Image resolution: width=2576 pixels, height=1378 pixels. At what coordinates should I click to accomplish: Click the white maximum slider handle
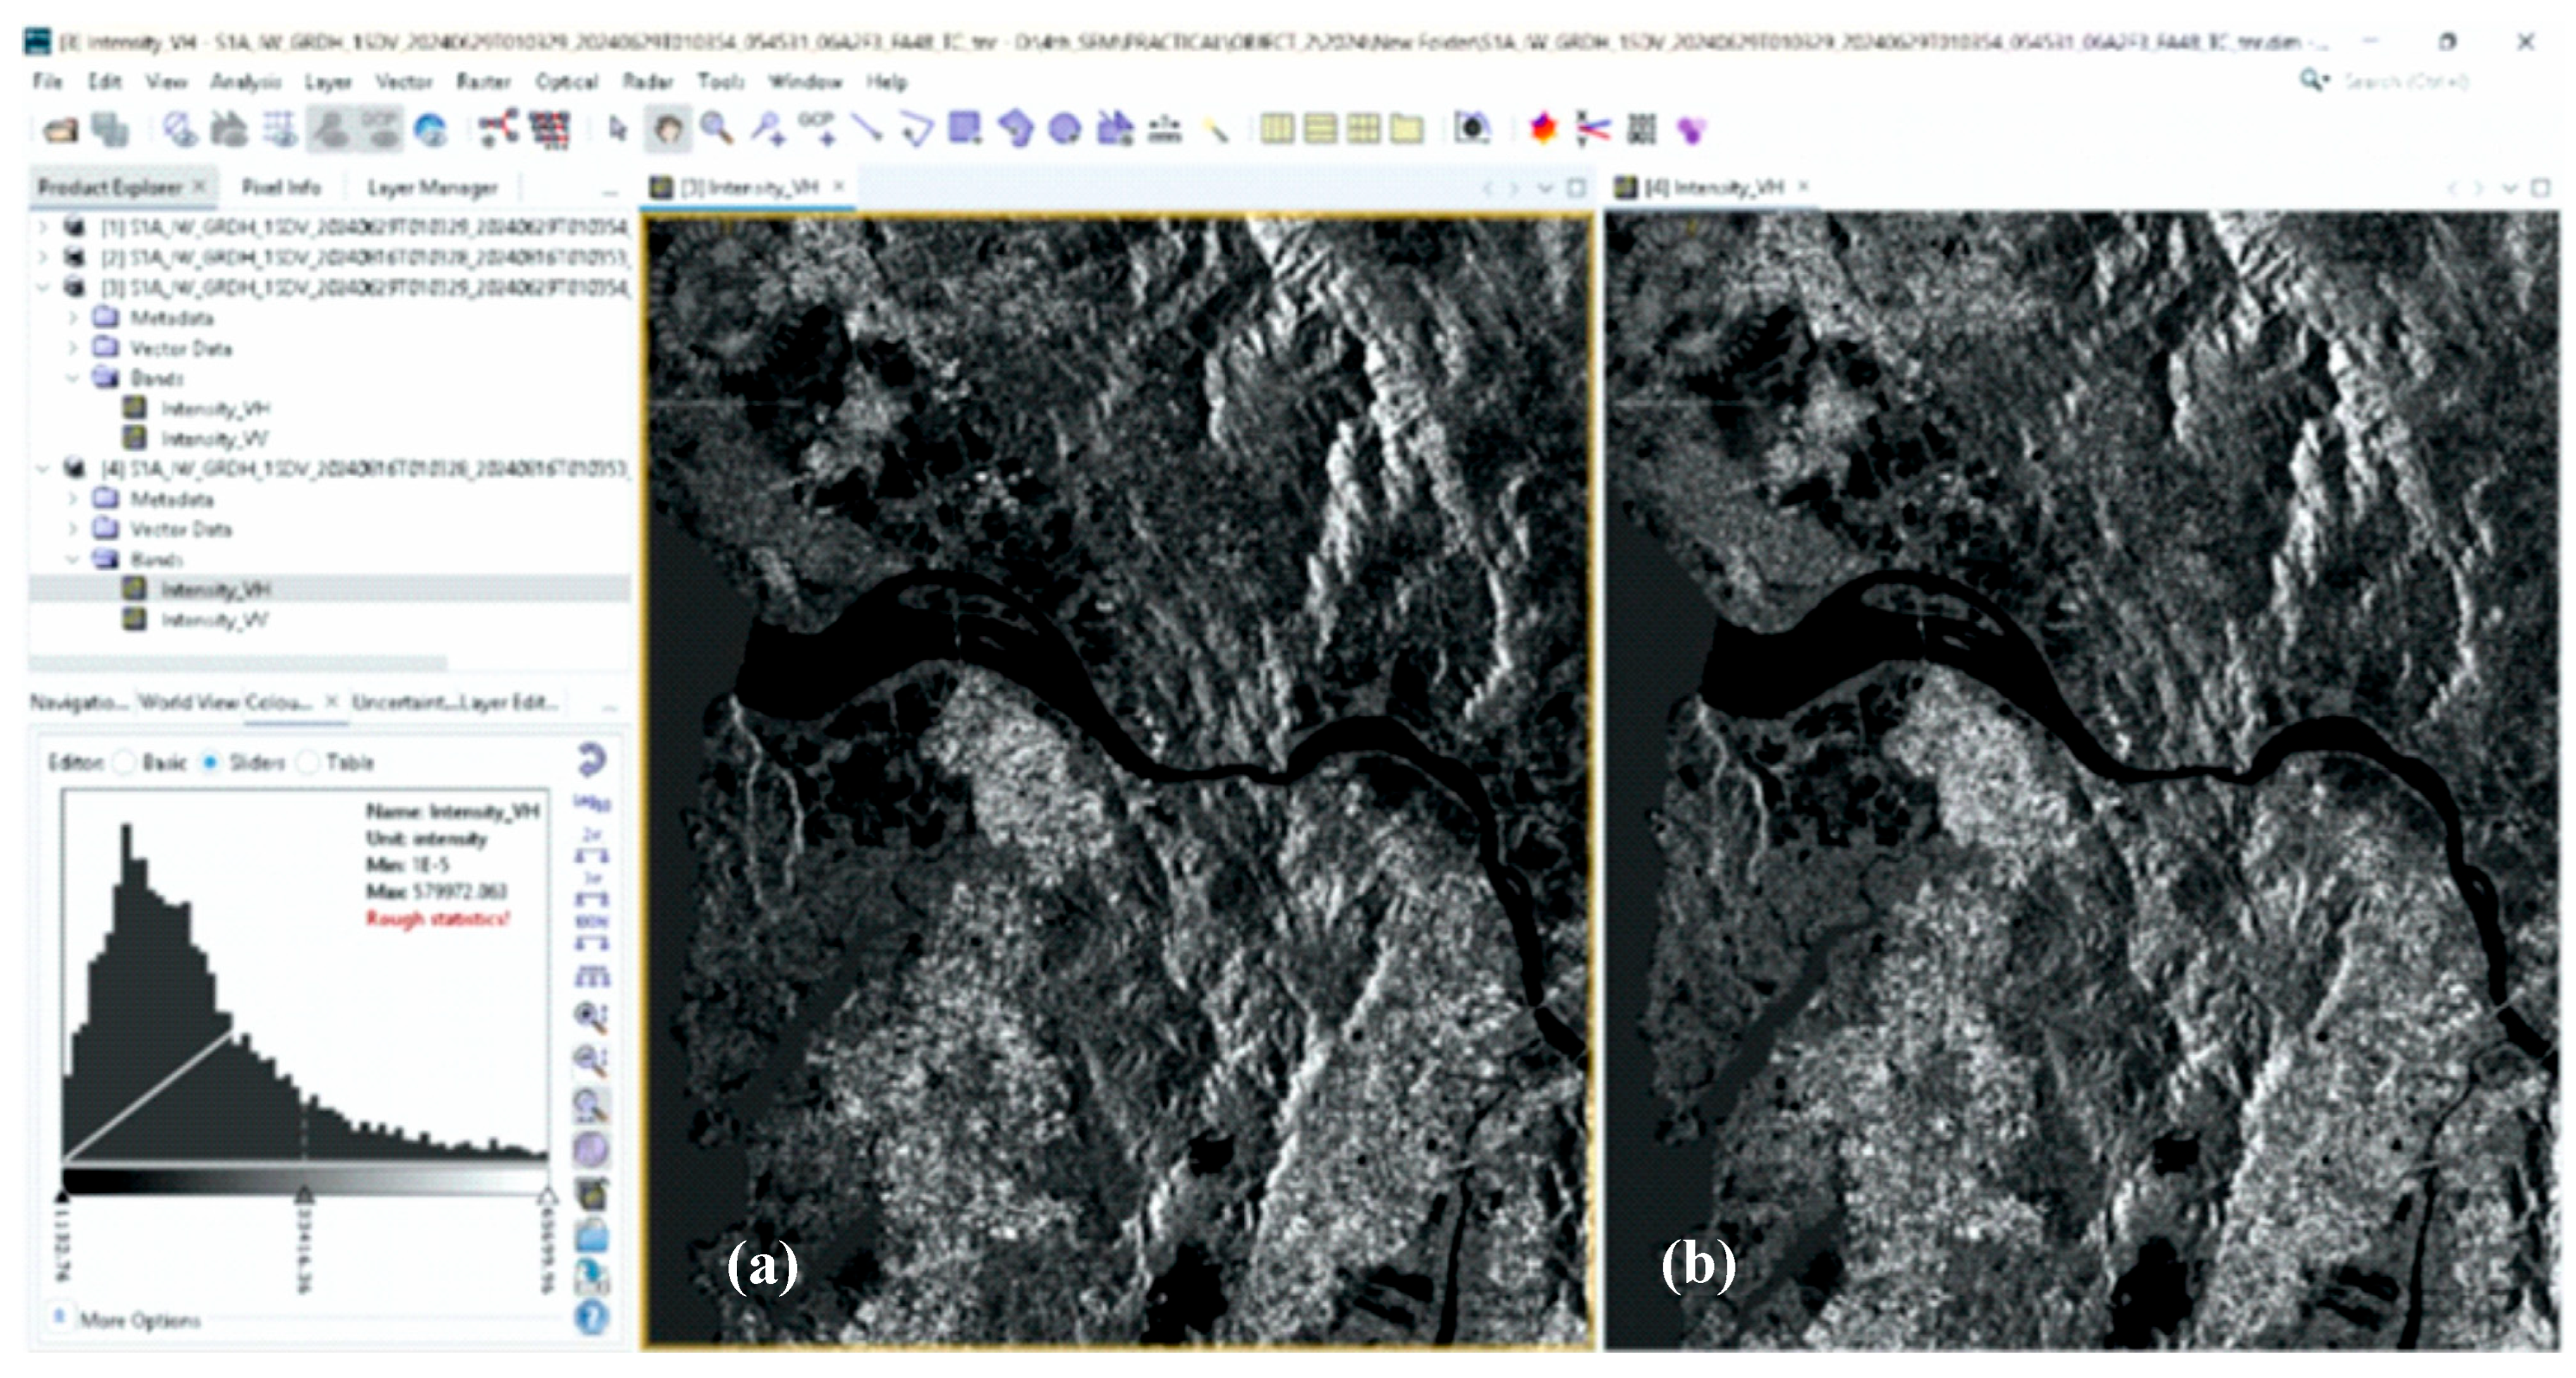point(547,1195)
